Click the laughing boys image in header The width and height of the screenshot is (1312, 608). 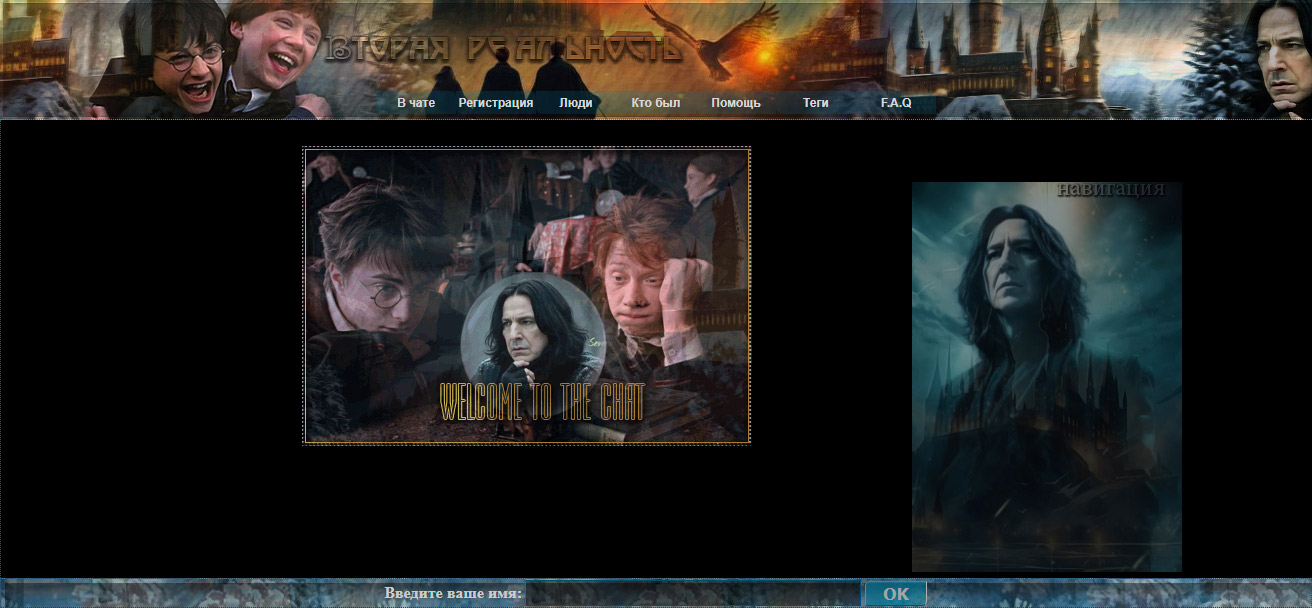tap(230, 58)
